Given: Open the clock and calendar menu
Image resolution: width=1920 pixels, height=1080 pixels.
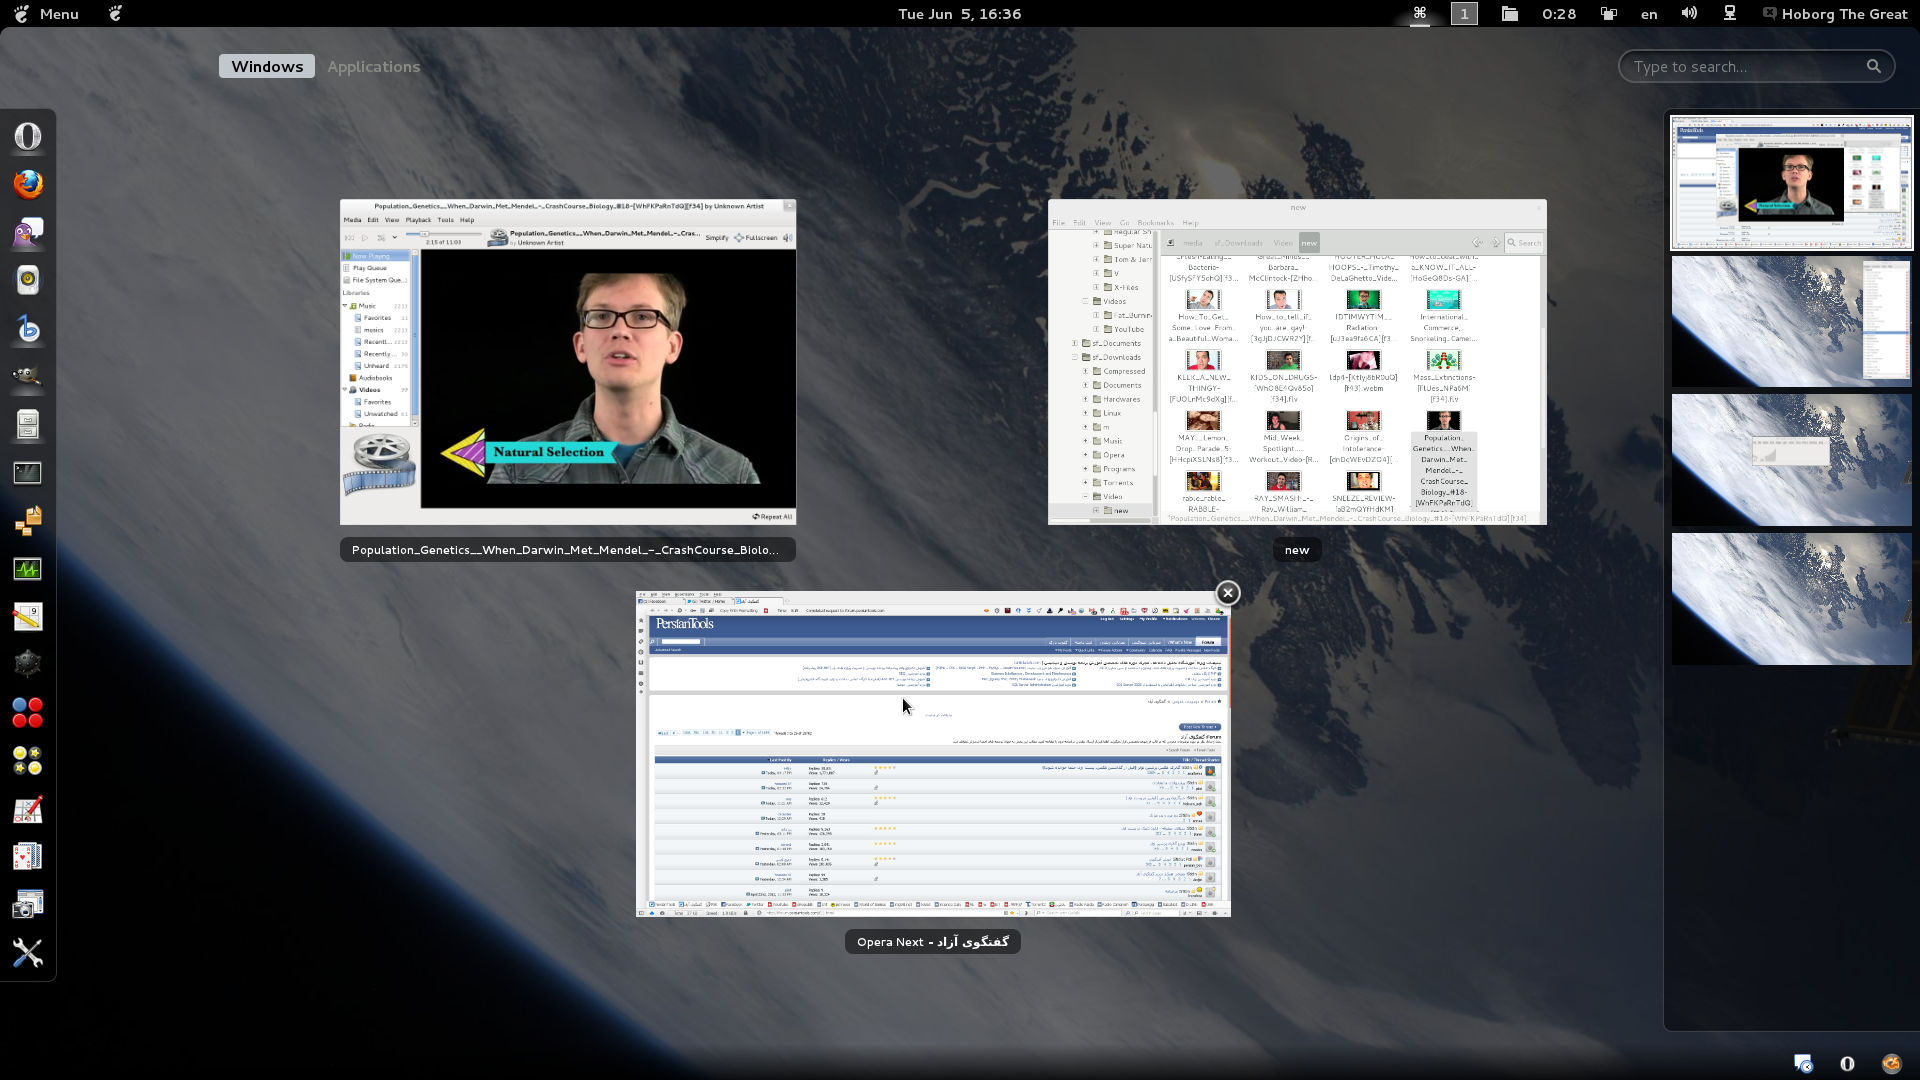Looking at the screenshot, I should click(x=959, y=14).
